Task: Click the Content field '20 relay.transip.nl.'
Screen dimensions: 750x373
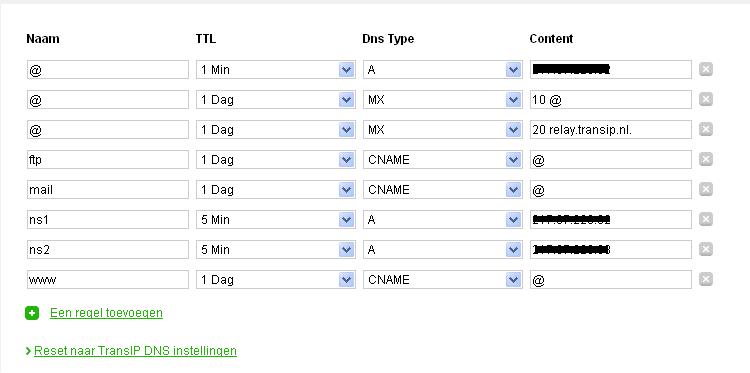Action: click(611, 130)
